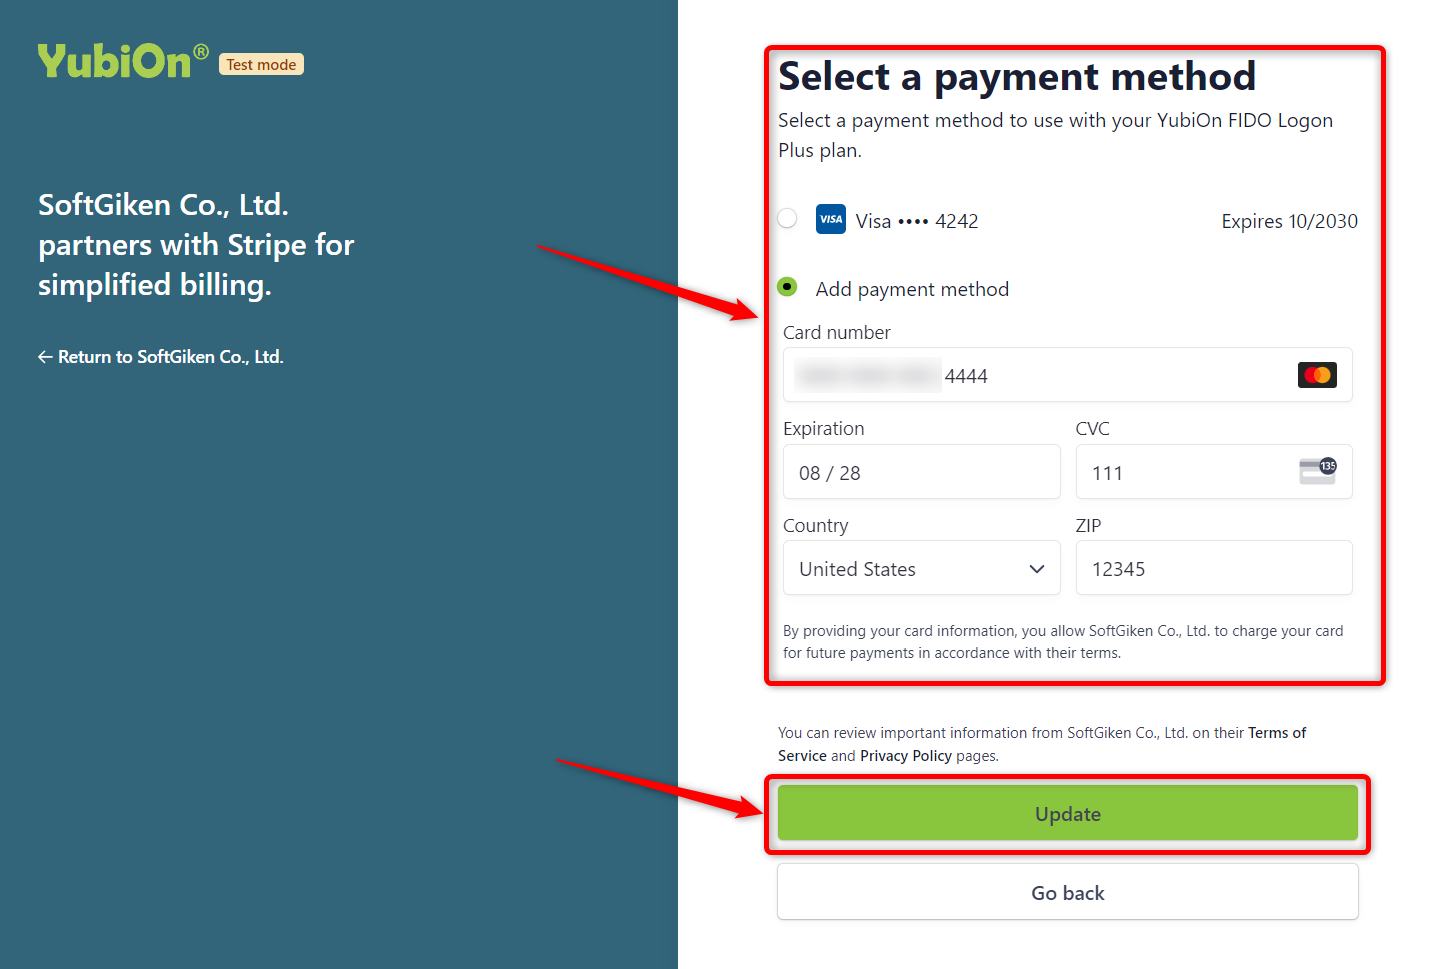Click the Test mode badge
The width and height of the screenshot is (1435, 969).
coord(261,64)
